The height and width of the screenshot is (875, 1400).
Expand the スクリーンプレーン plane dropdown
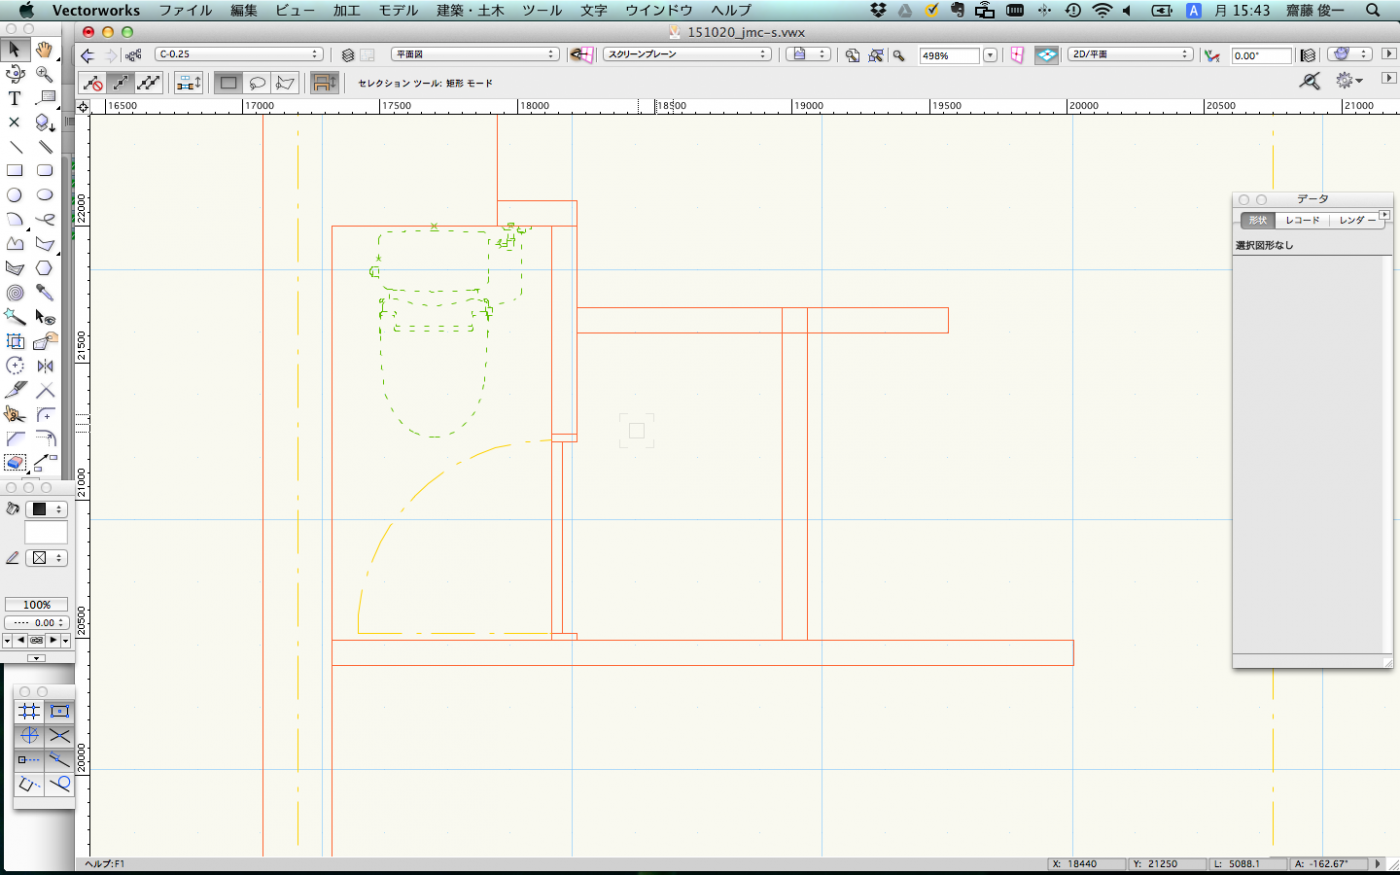point(687,55)
